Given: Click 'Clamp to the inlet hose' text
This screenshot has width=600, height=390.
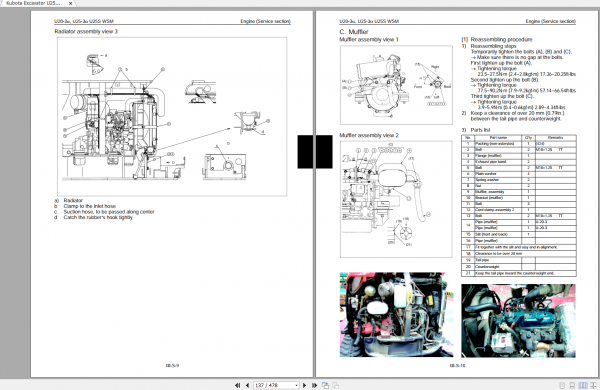Looking at the screenshot, I should pyautogui.click(x=90, y=206).
